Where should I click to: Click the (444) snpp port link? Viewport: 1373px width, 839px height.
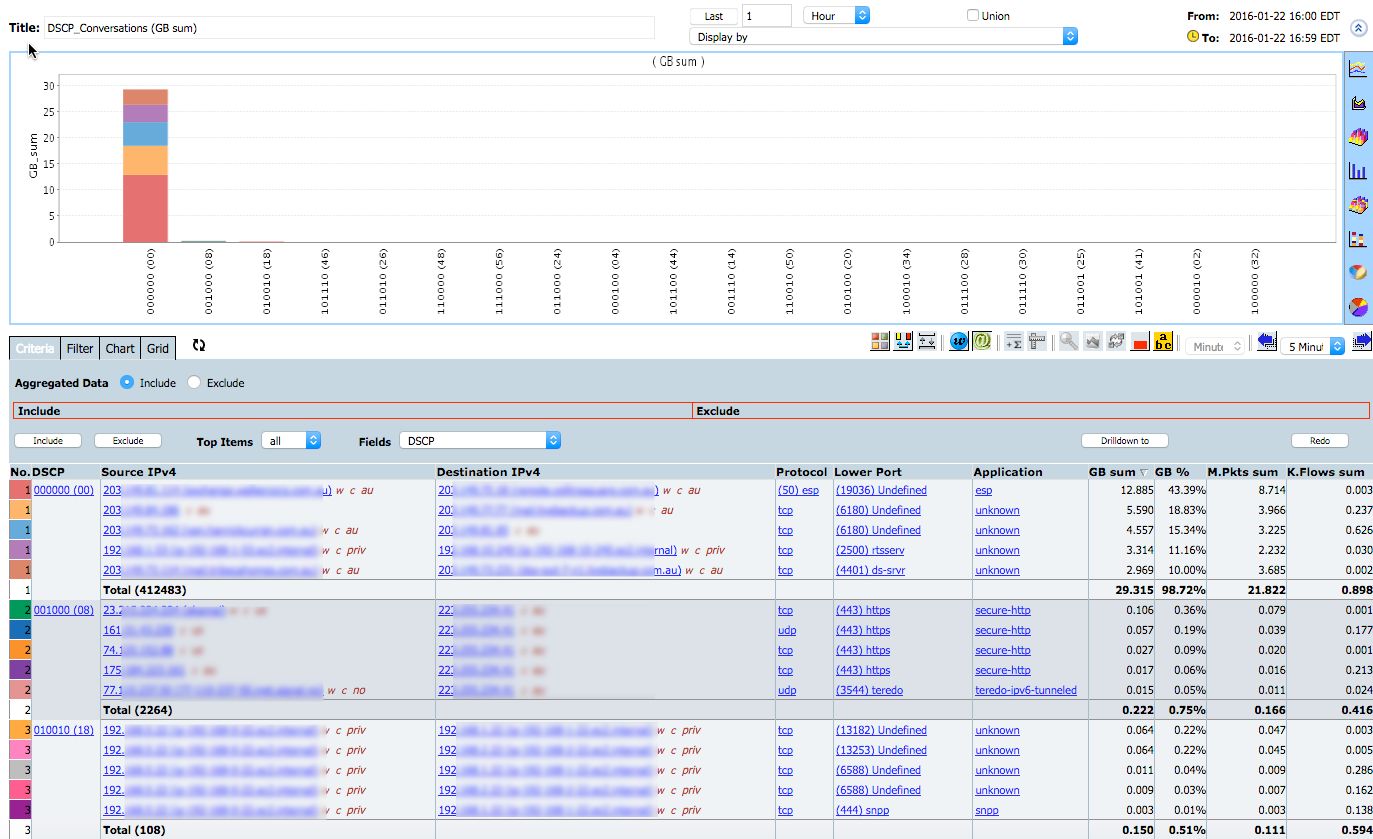coord(862,810)
